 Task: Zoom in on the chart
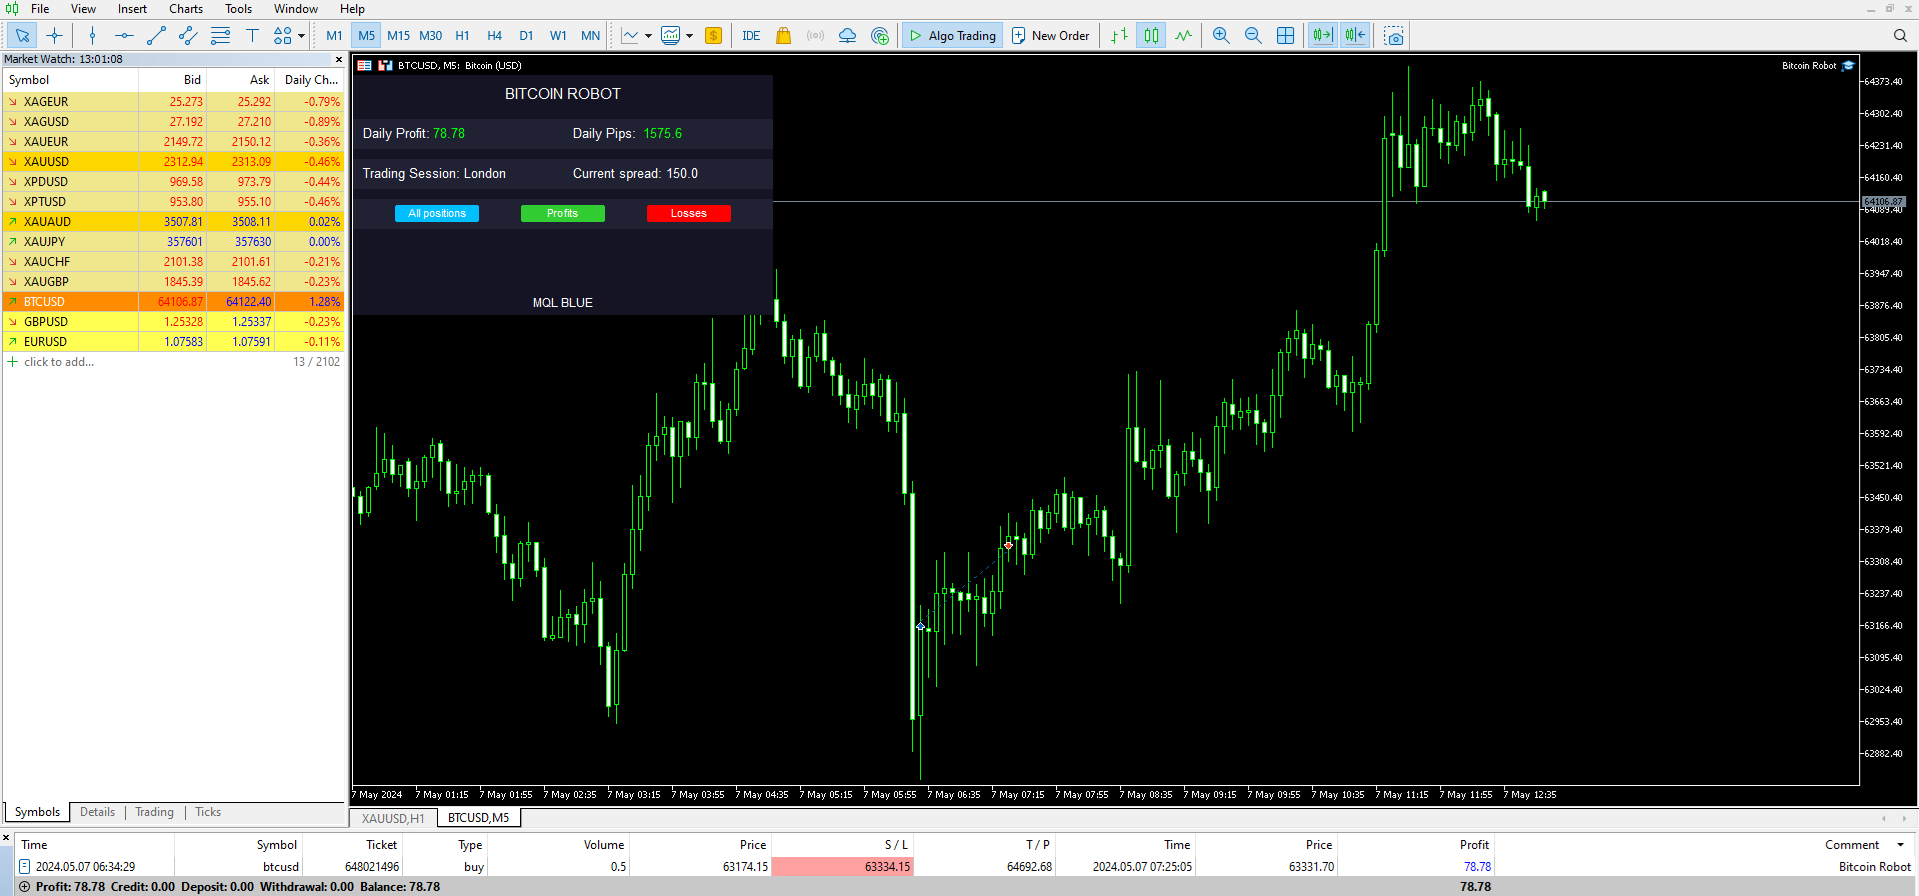coord(1221,35)
